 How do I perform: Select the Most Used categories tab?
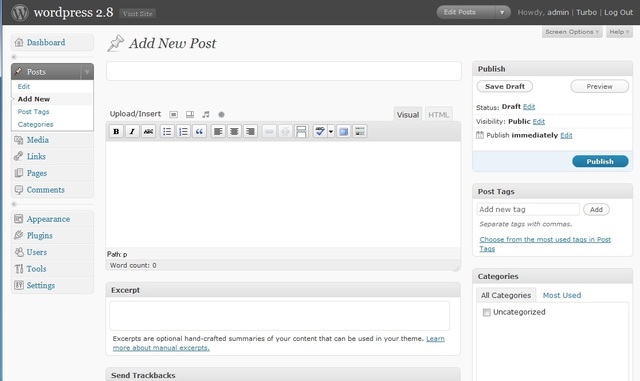pos(562,295)
